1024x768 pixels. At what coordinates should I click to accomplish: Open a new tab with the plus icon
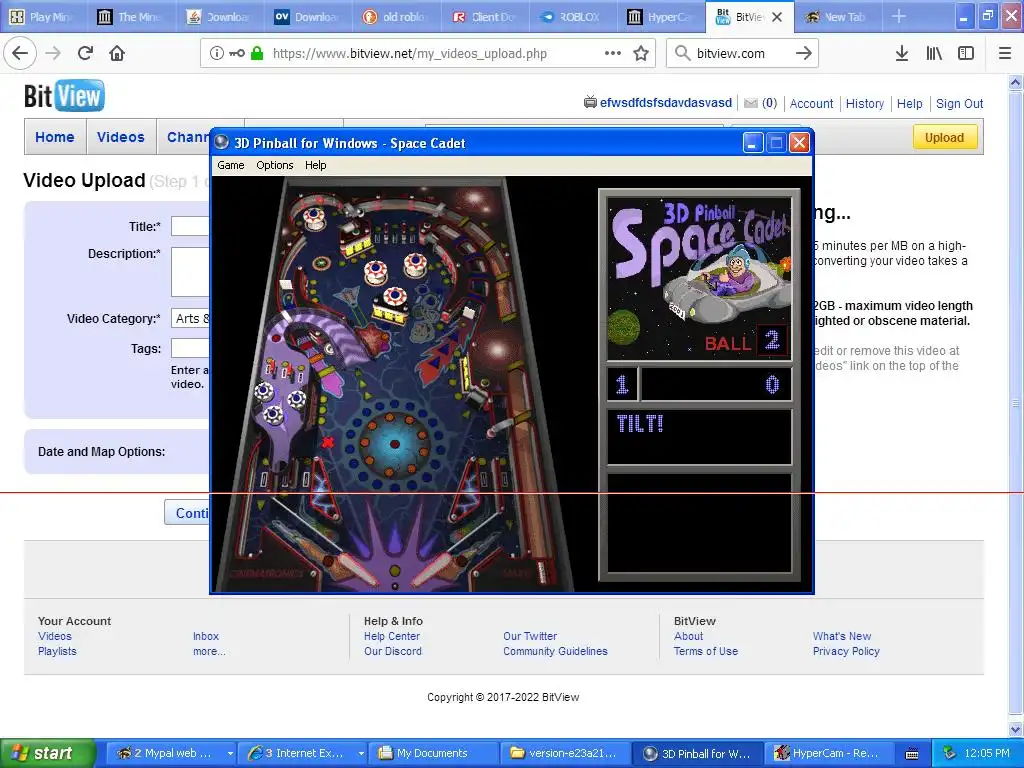(x=899, y=16)
